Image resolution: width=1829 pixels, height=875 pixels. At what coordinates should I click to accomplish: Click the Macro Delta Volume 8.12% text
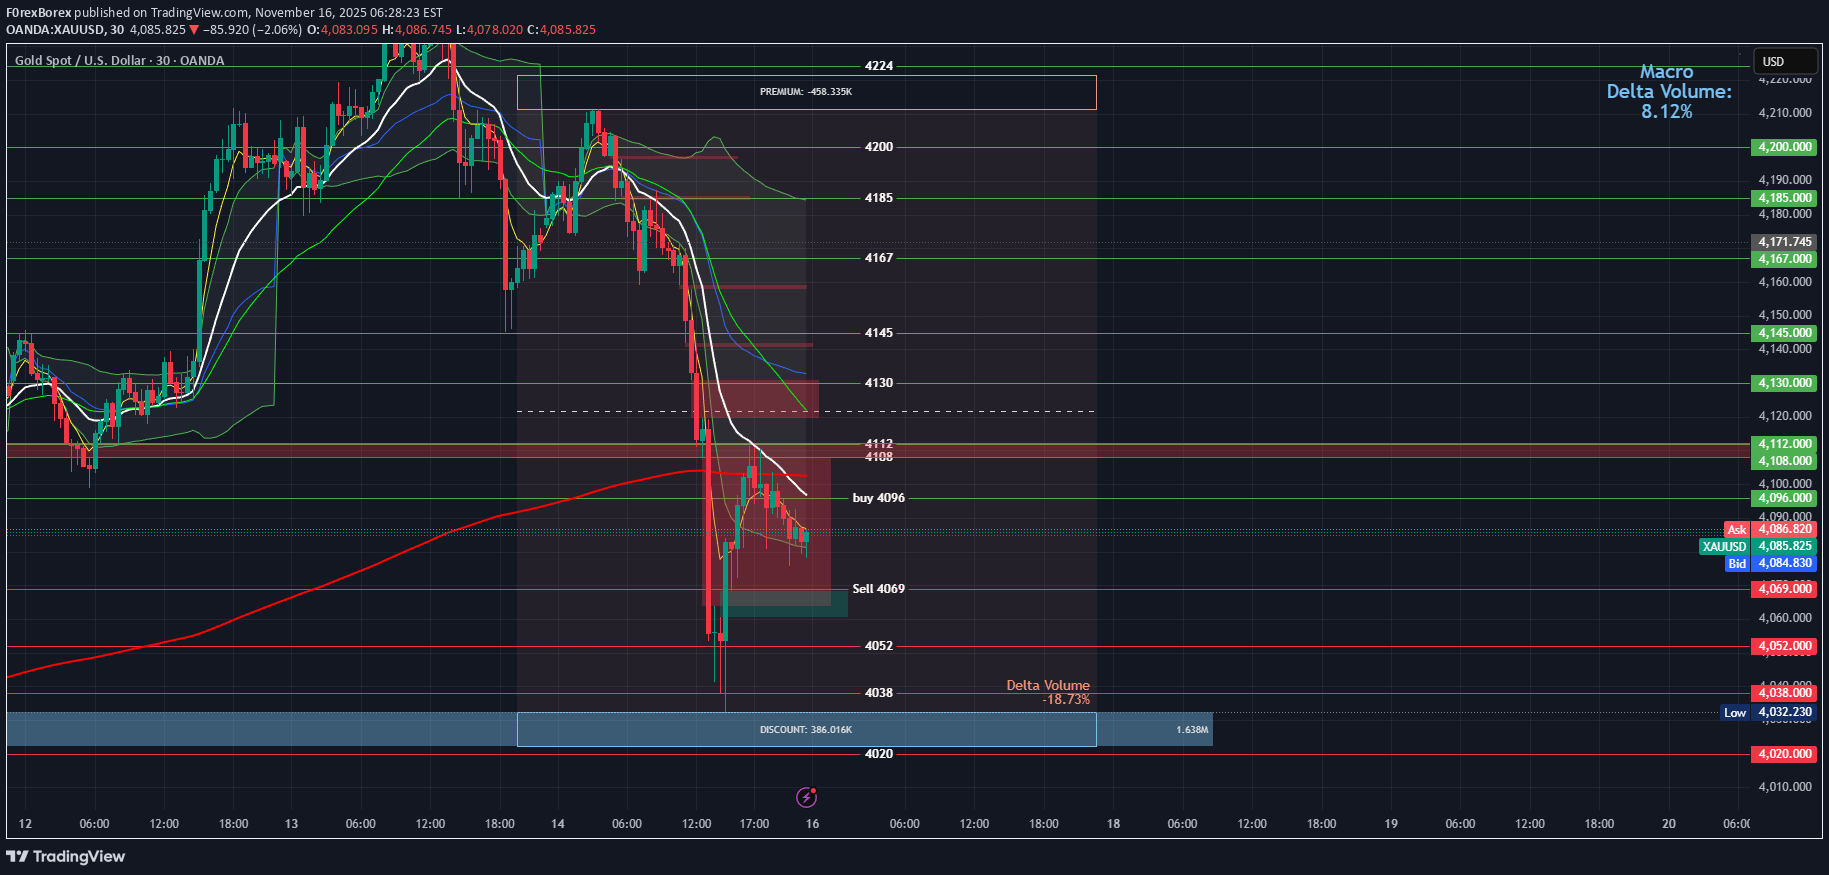coord(1667,92)
